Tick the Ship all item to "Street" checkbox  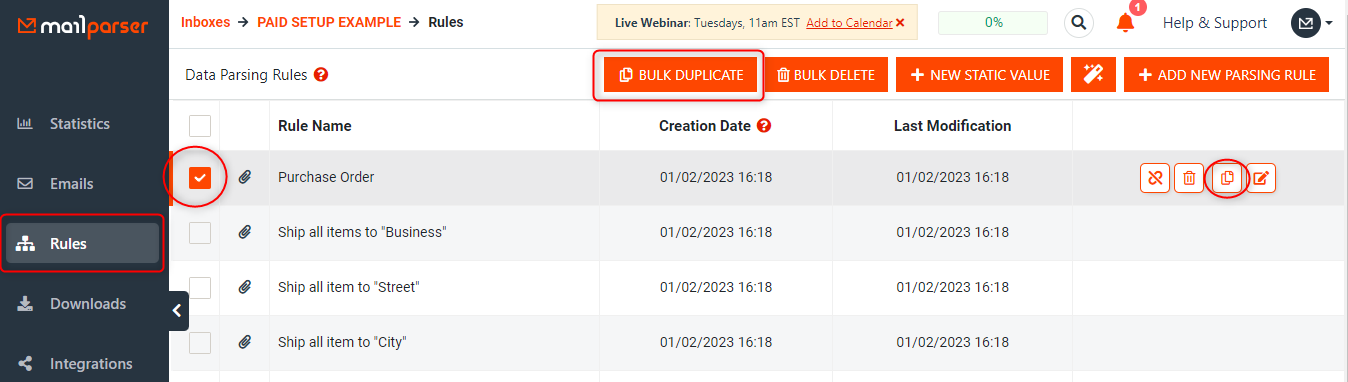pyautogui.click(x=200, y=287)
